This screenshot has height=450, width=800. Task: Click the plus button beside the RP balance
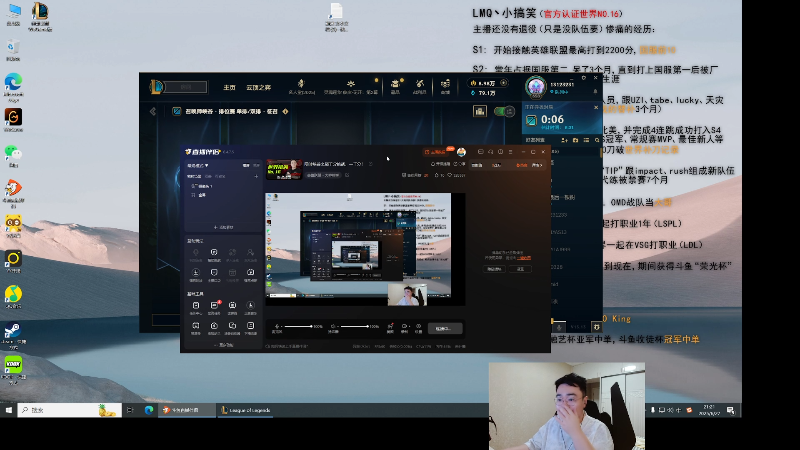(x=504, y=83)
